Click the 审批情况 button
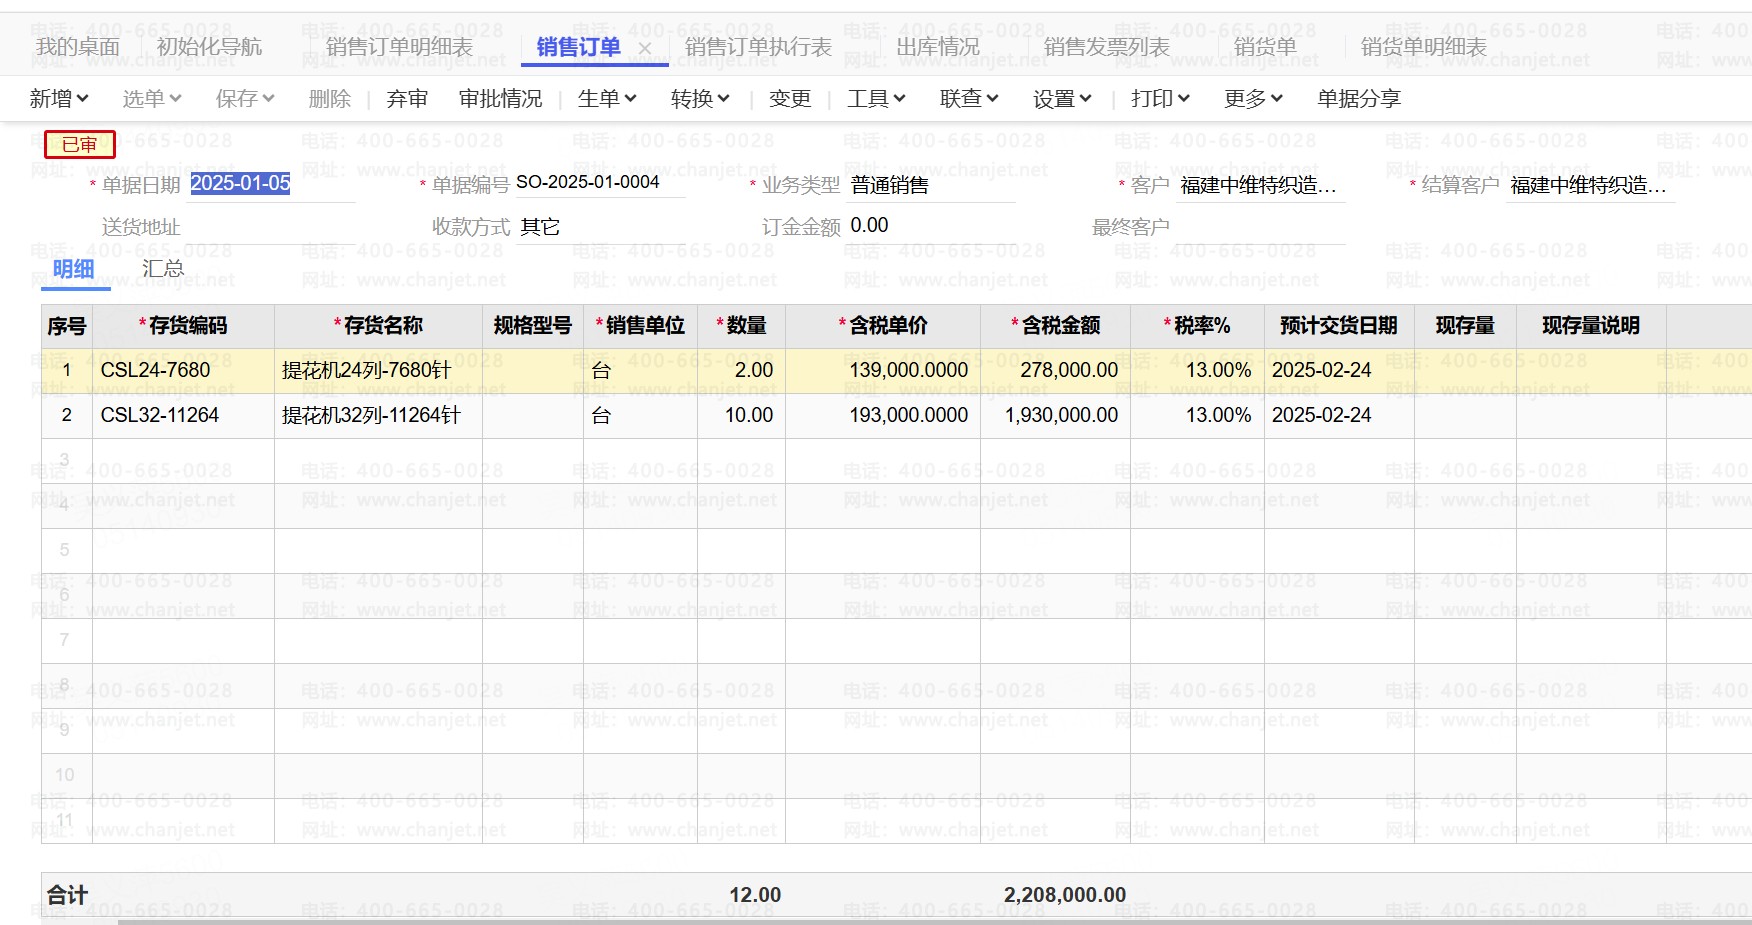 500,99
